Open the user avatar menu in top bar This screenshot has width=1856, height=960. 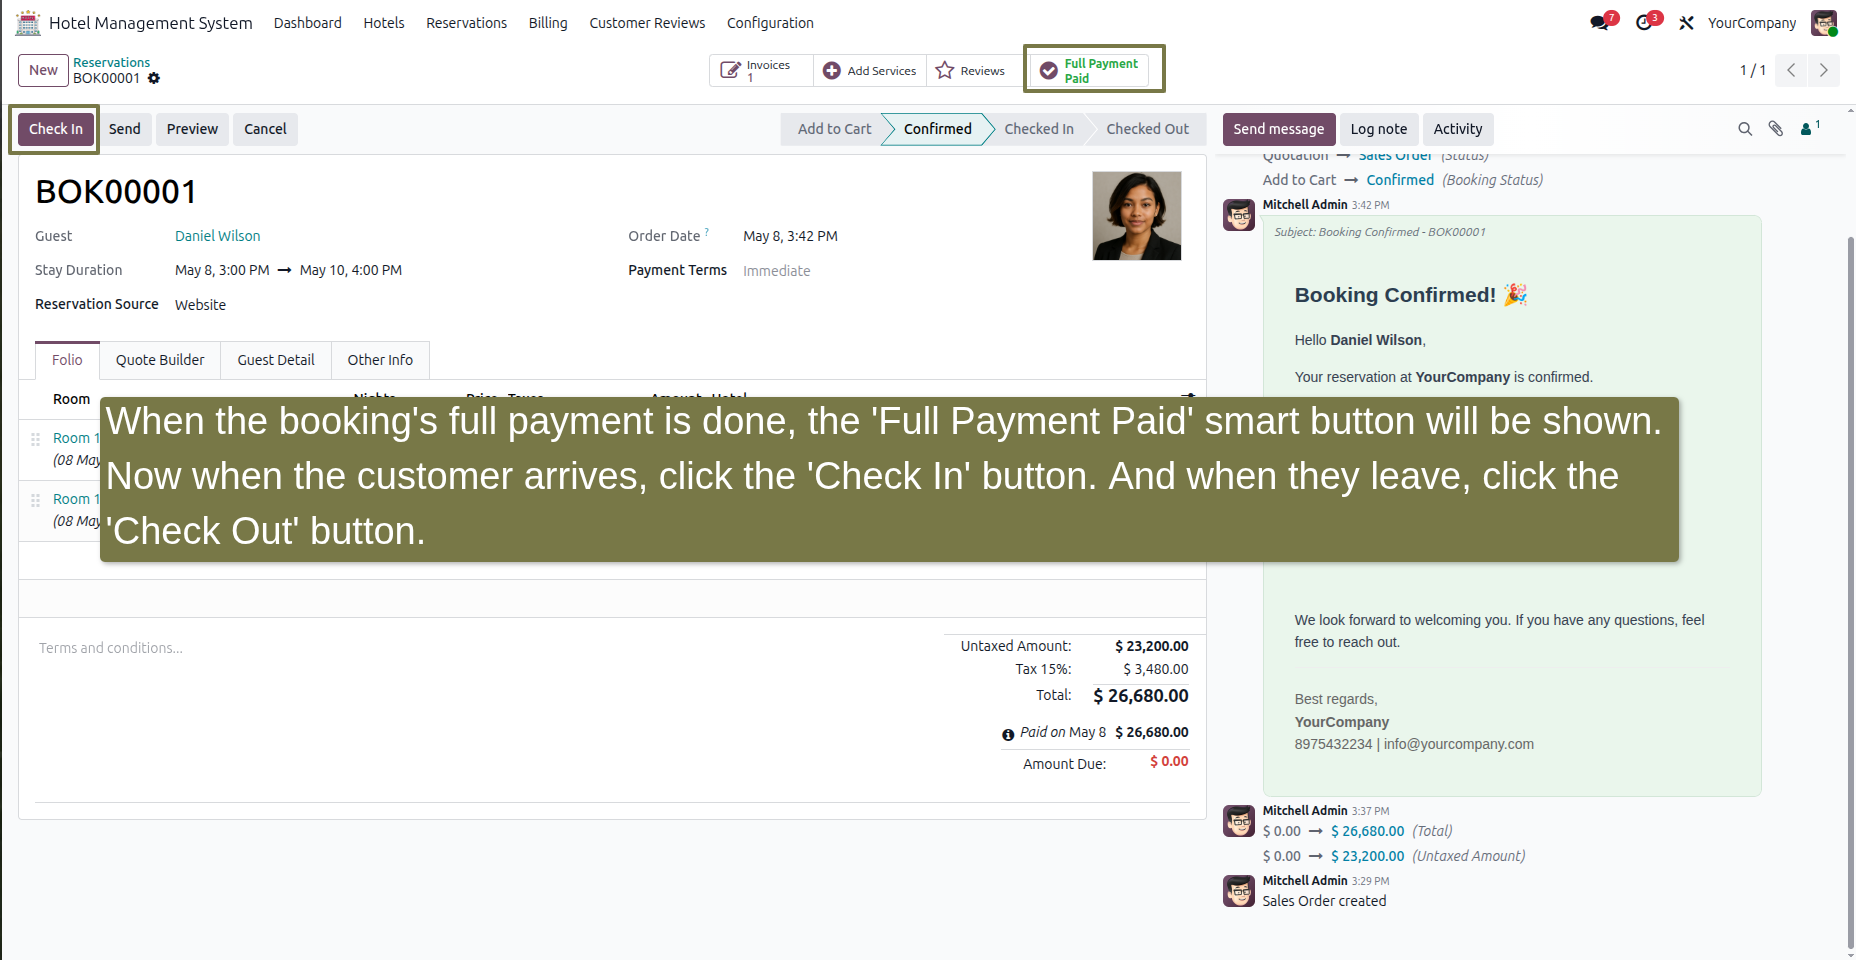tap(1824, 22)
